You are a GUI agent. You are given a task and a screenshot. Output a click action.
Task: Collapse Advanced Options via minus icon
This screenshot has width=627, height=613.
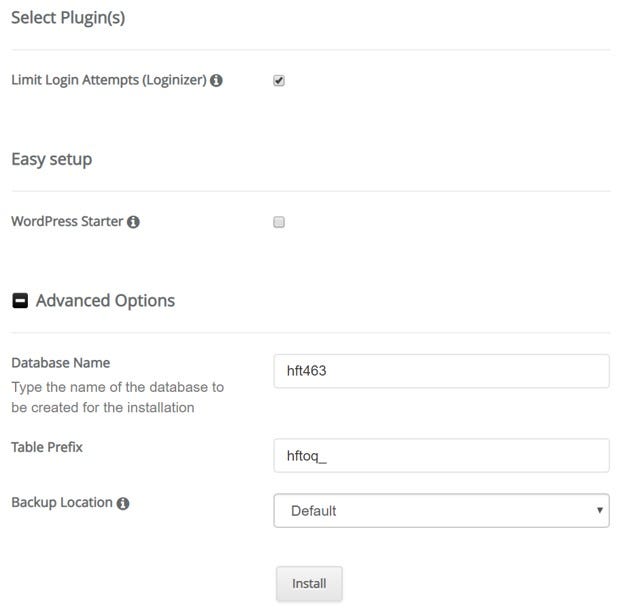point(20,301)
